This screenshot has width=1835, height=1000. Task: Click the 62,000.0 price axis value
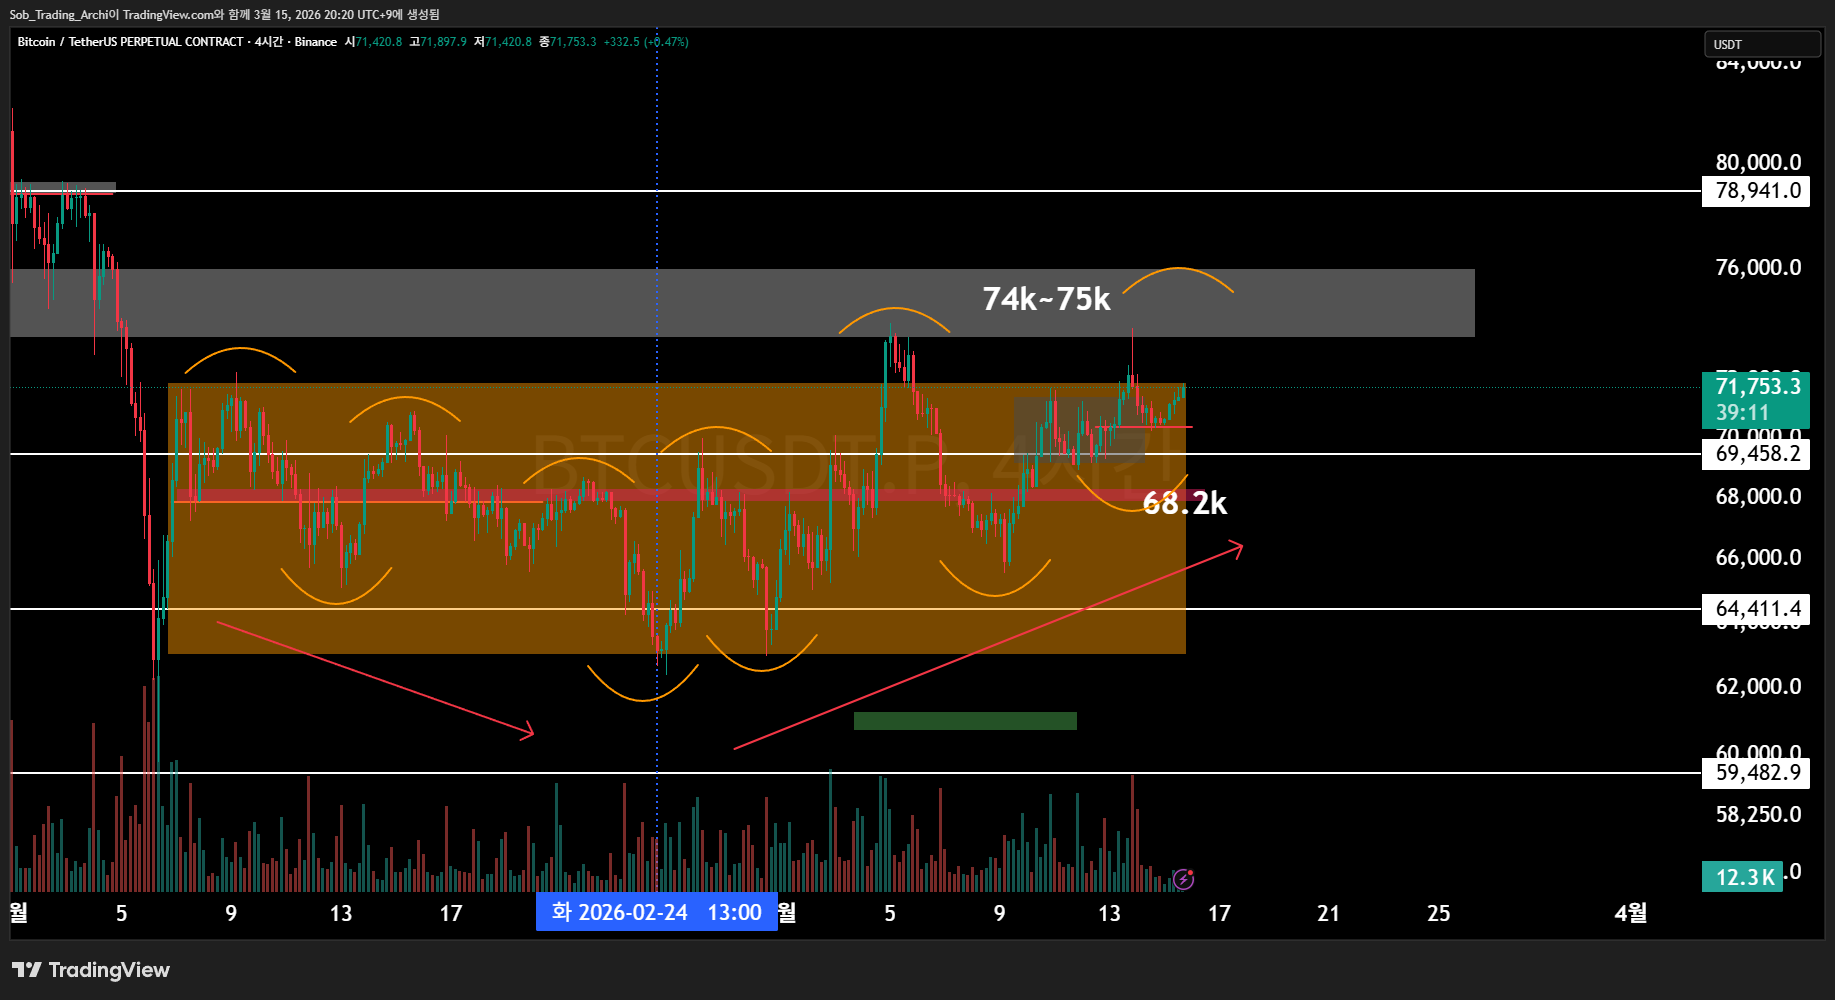point(1759,687)
